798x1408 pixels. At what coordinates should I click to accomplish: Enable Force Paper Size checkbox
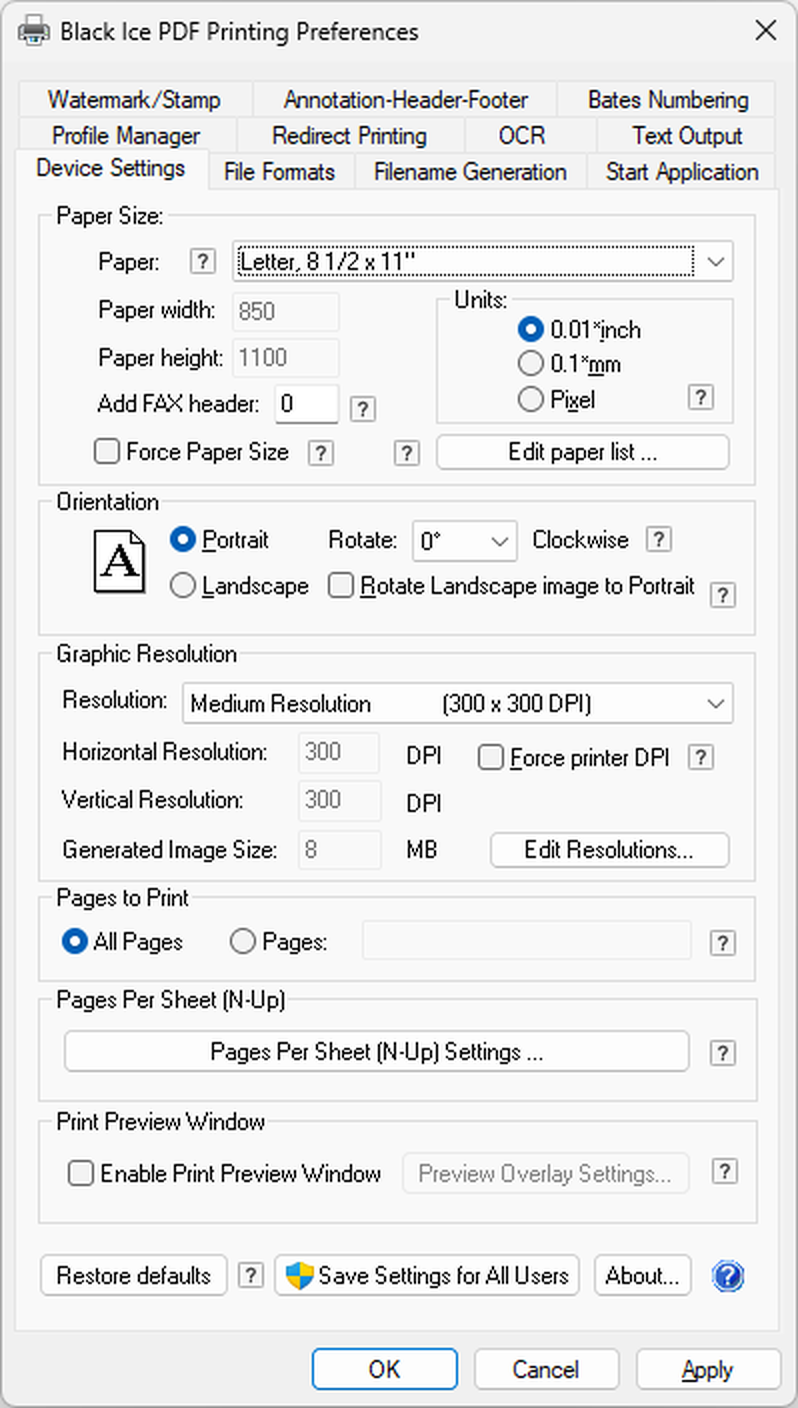[106, 452]
